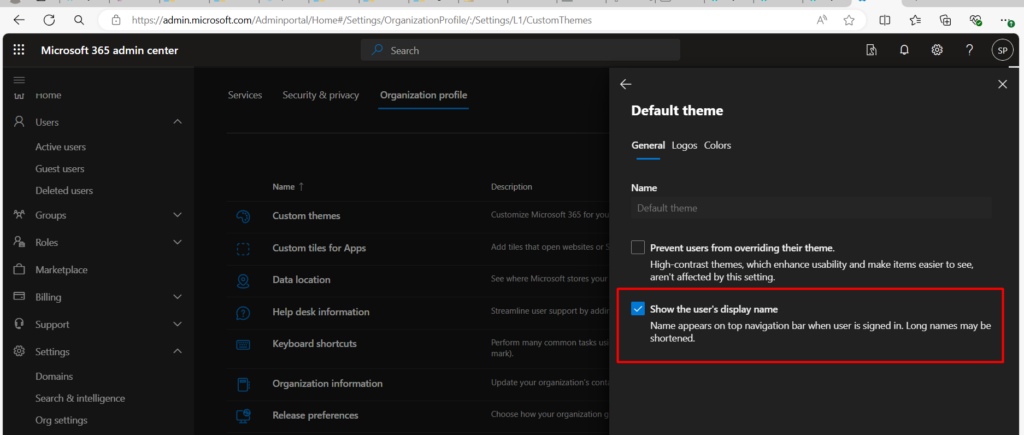Click the Help desk information icon
Screen dimensions: 1024x435
(x=243, y=312)
